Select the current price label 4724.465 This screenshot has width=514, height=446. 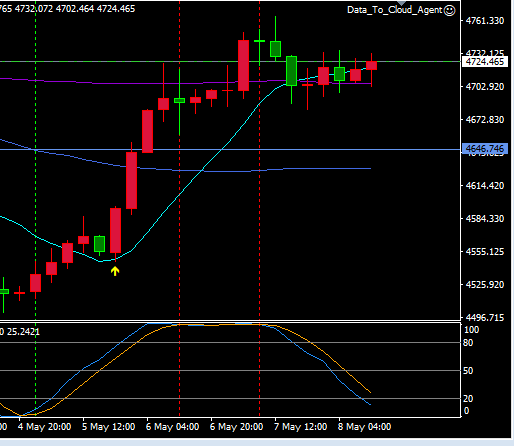[485, 62]
